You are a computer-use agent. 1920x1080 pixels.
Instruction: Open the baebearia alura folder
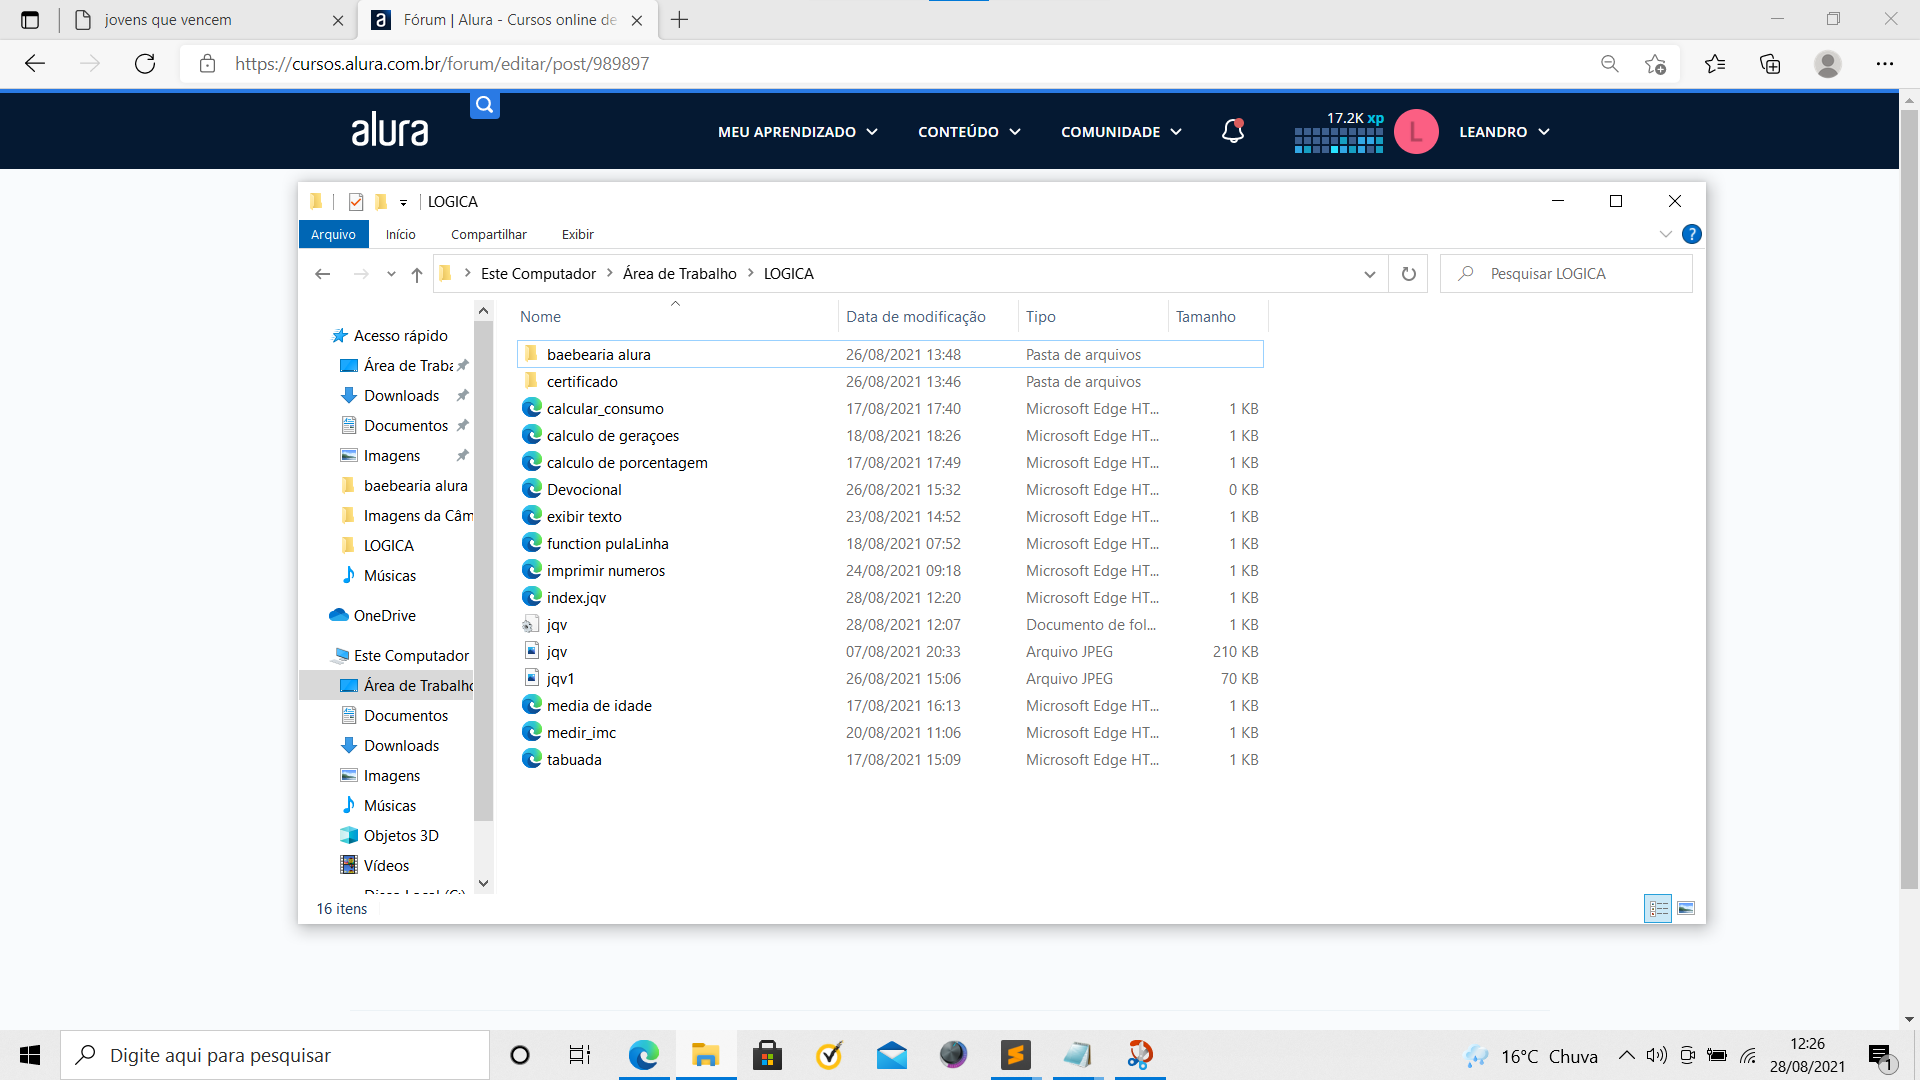point(599,353)
